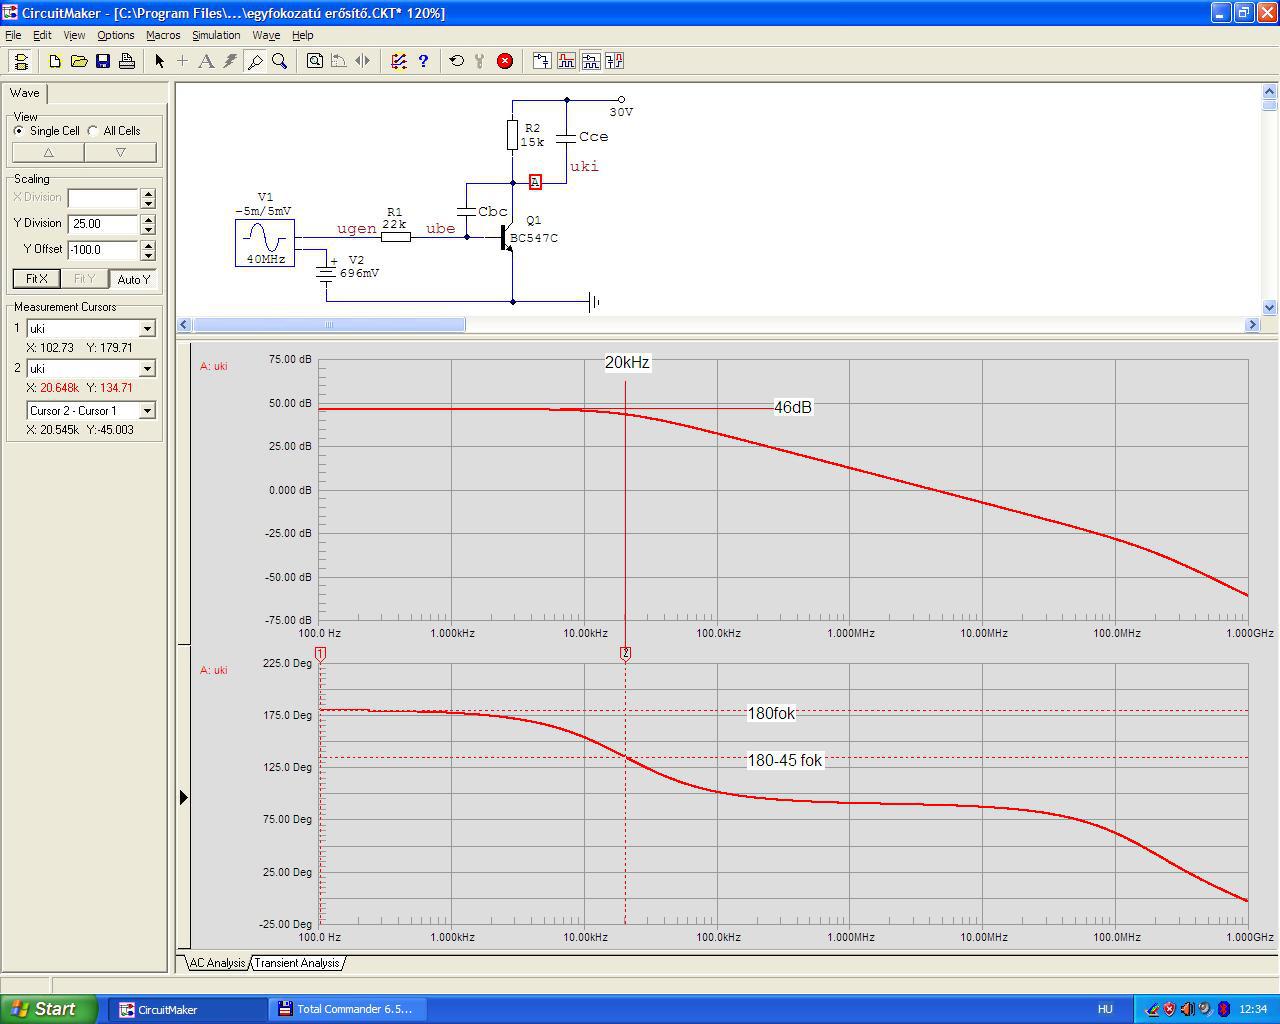Switch to the AC Analysis tab

pyautogui.click(x=217, y=963)
